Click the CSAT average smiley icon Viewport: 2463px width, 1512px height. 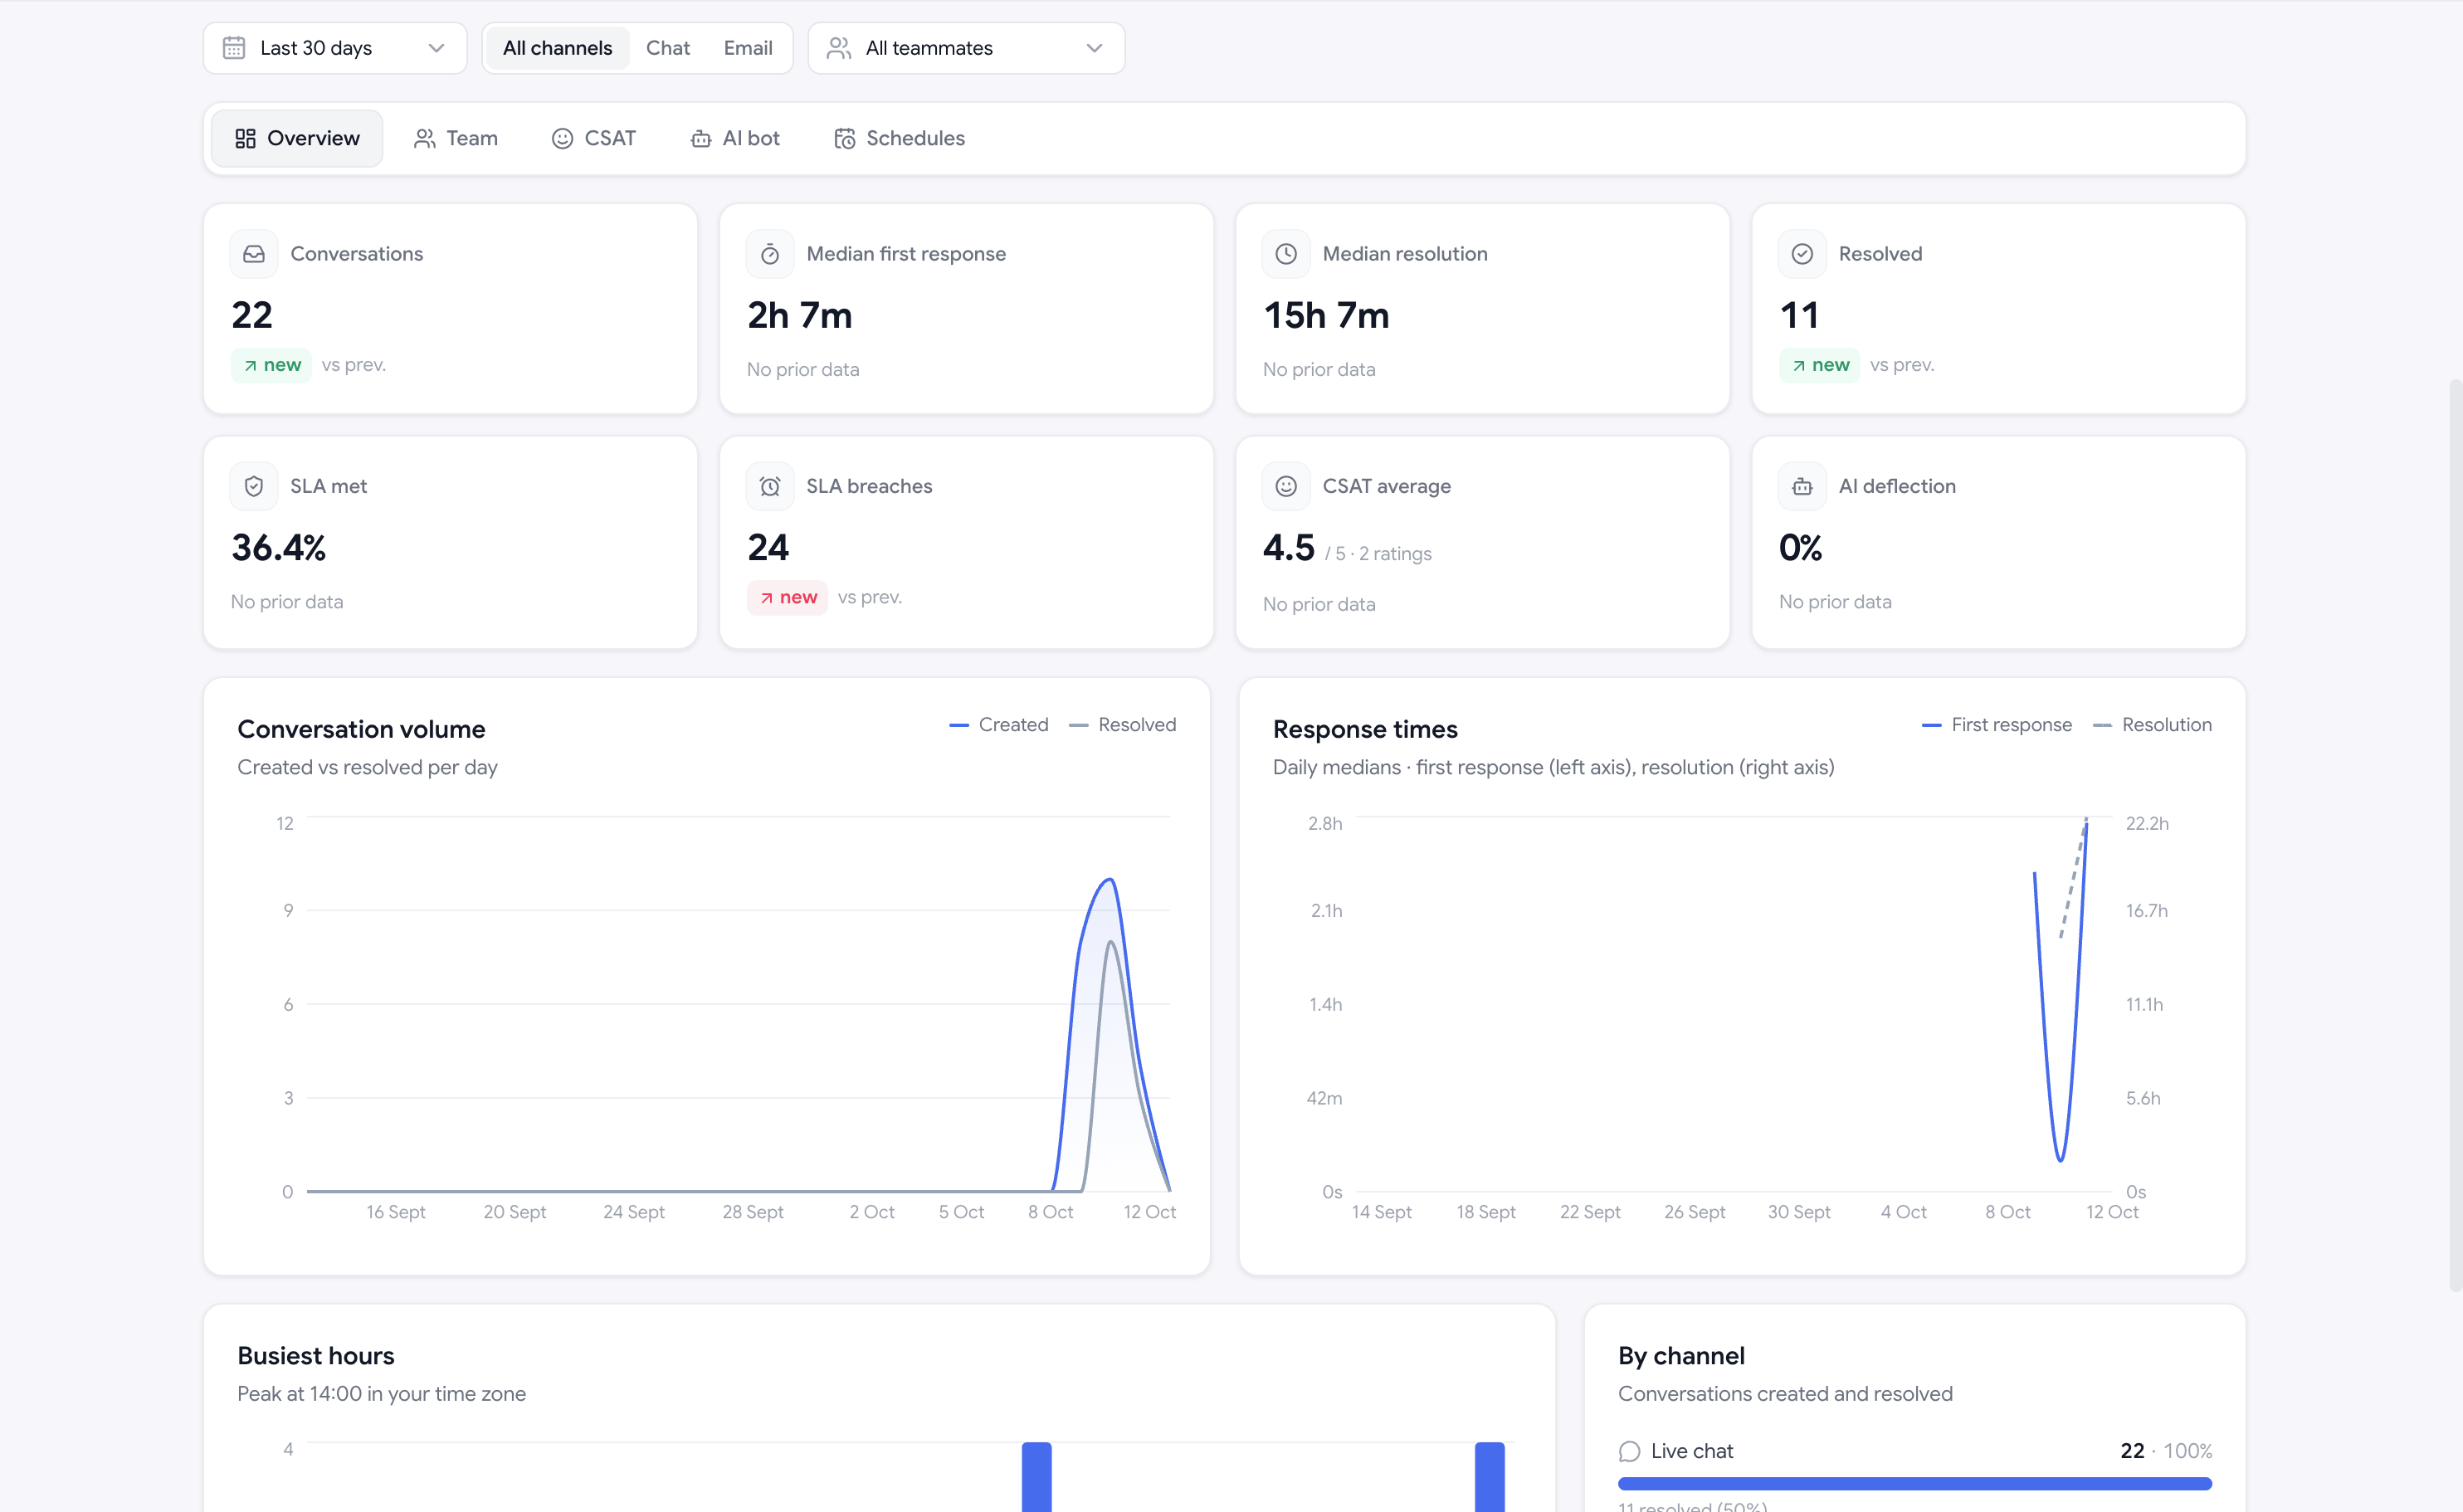pos(1286,486)
